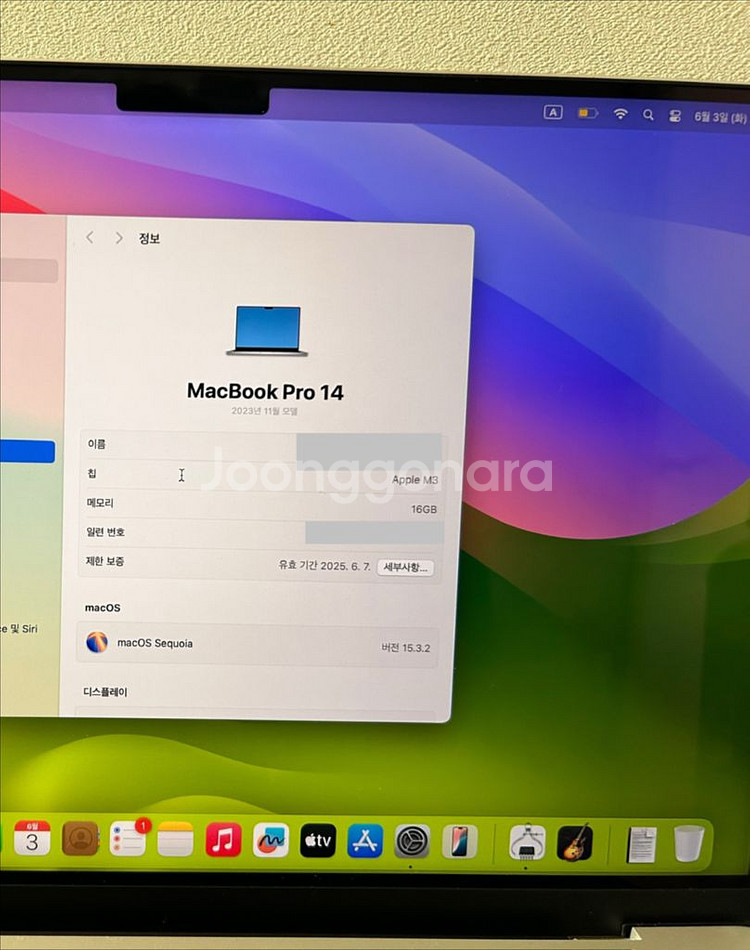Open the Notes app in the Dock
The width and height of the screenshot is (750, 950).
click(176, 840)
